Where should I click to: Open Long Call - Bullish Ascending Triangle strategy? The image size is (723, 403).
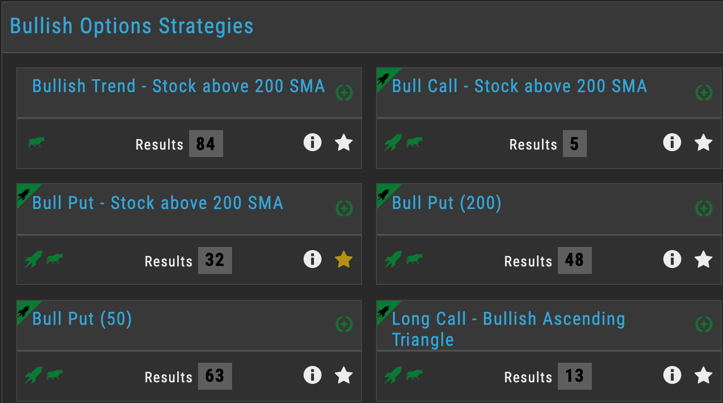(x=508, y=329)
